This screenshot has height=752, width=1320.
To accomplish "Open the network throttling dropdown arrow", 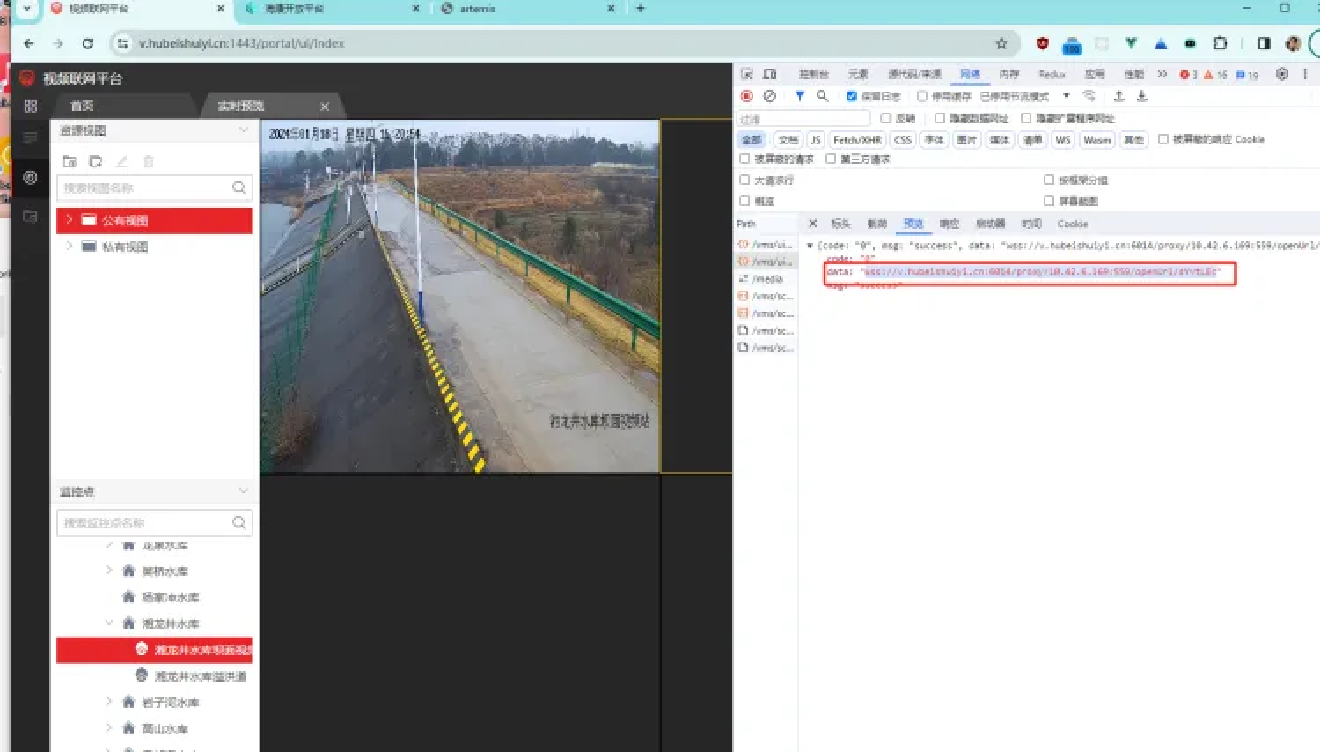I will 1066,96.
